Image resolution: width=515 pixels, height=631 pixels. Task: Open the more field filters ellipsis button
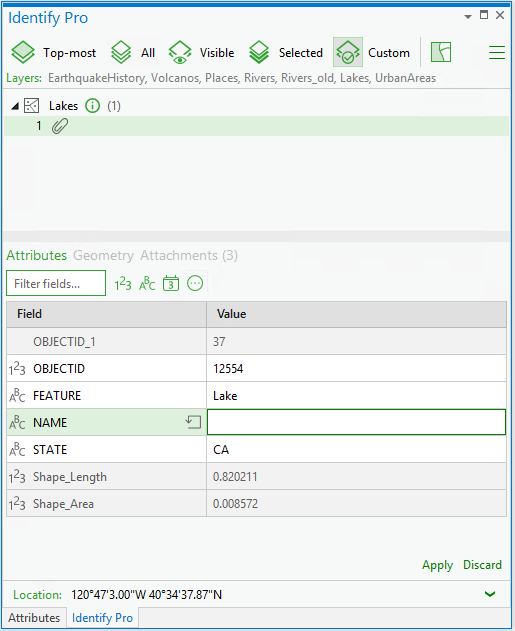click(x=195, y=283)
